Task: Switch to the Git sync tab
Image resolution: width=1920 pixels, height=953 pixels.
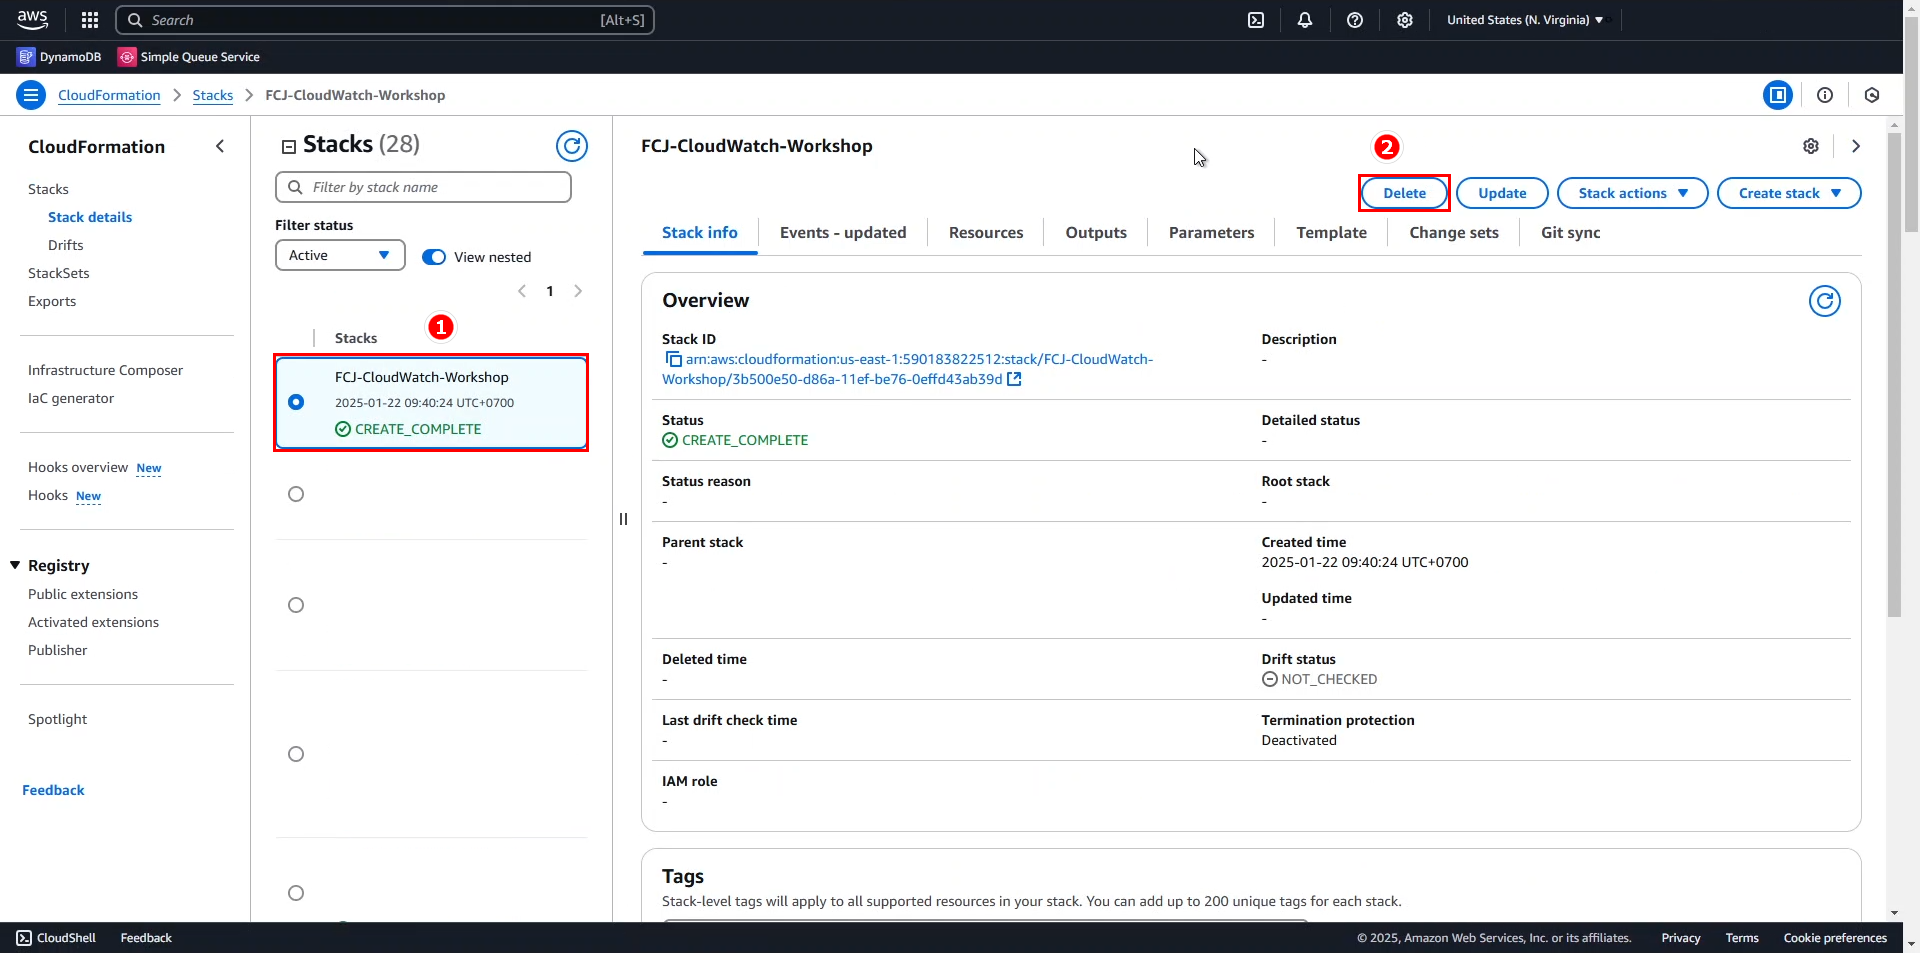Action: click(x=1571, y=232)
